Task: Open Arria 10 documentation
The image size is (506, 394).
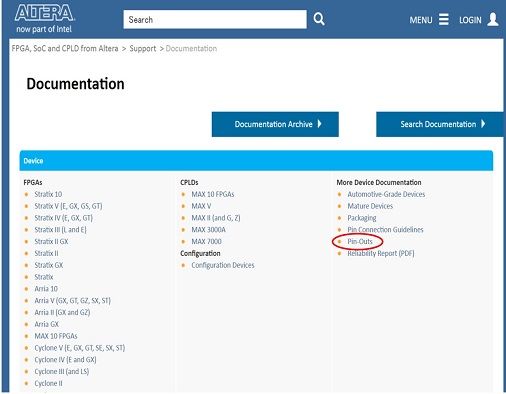Action: [46, 289]
